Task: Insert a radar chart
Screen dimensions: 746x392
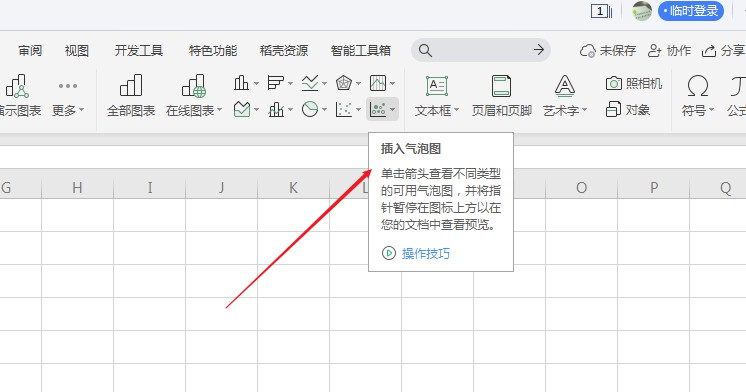Action: coord(344,83)
